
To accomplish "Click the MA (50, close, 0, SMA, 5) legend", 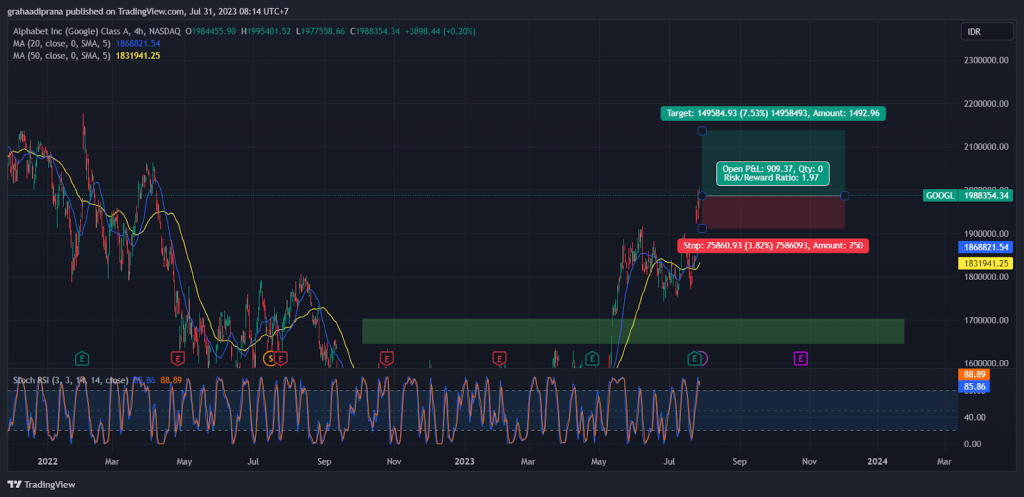I will [61, 56].
